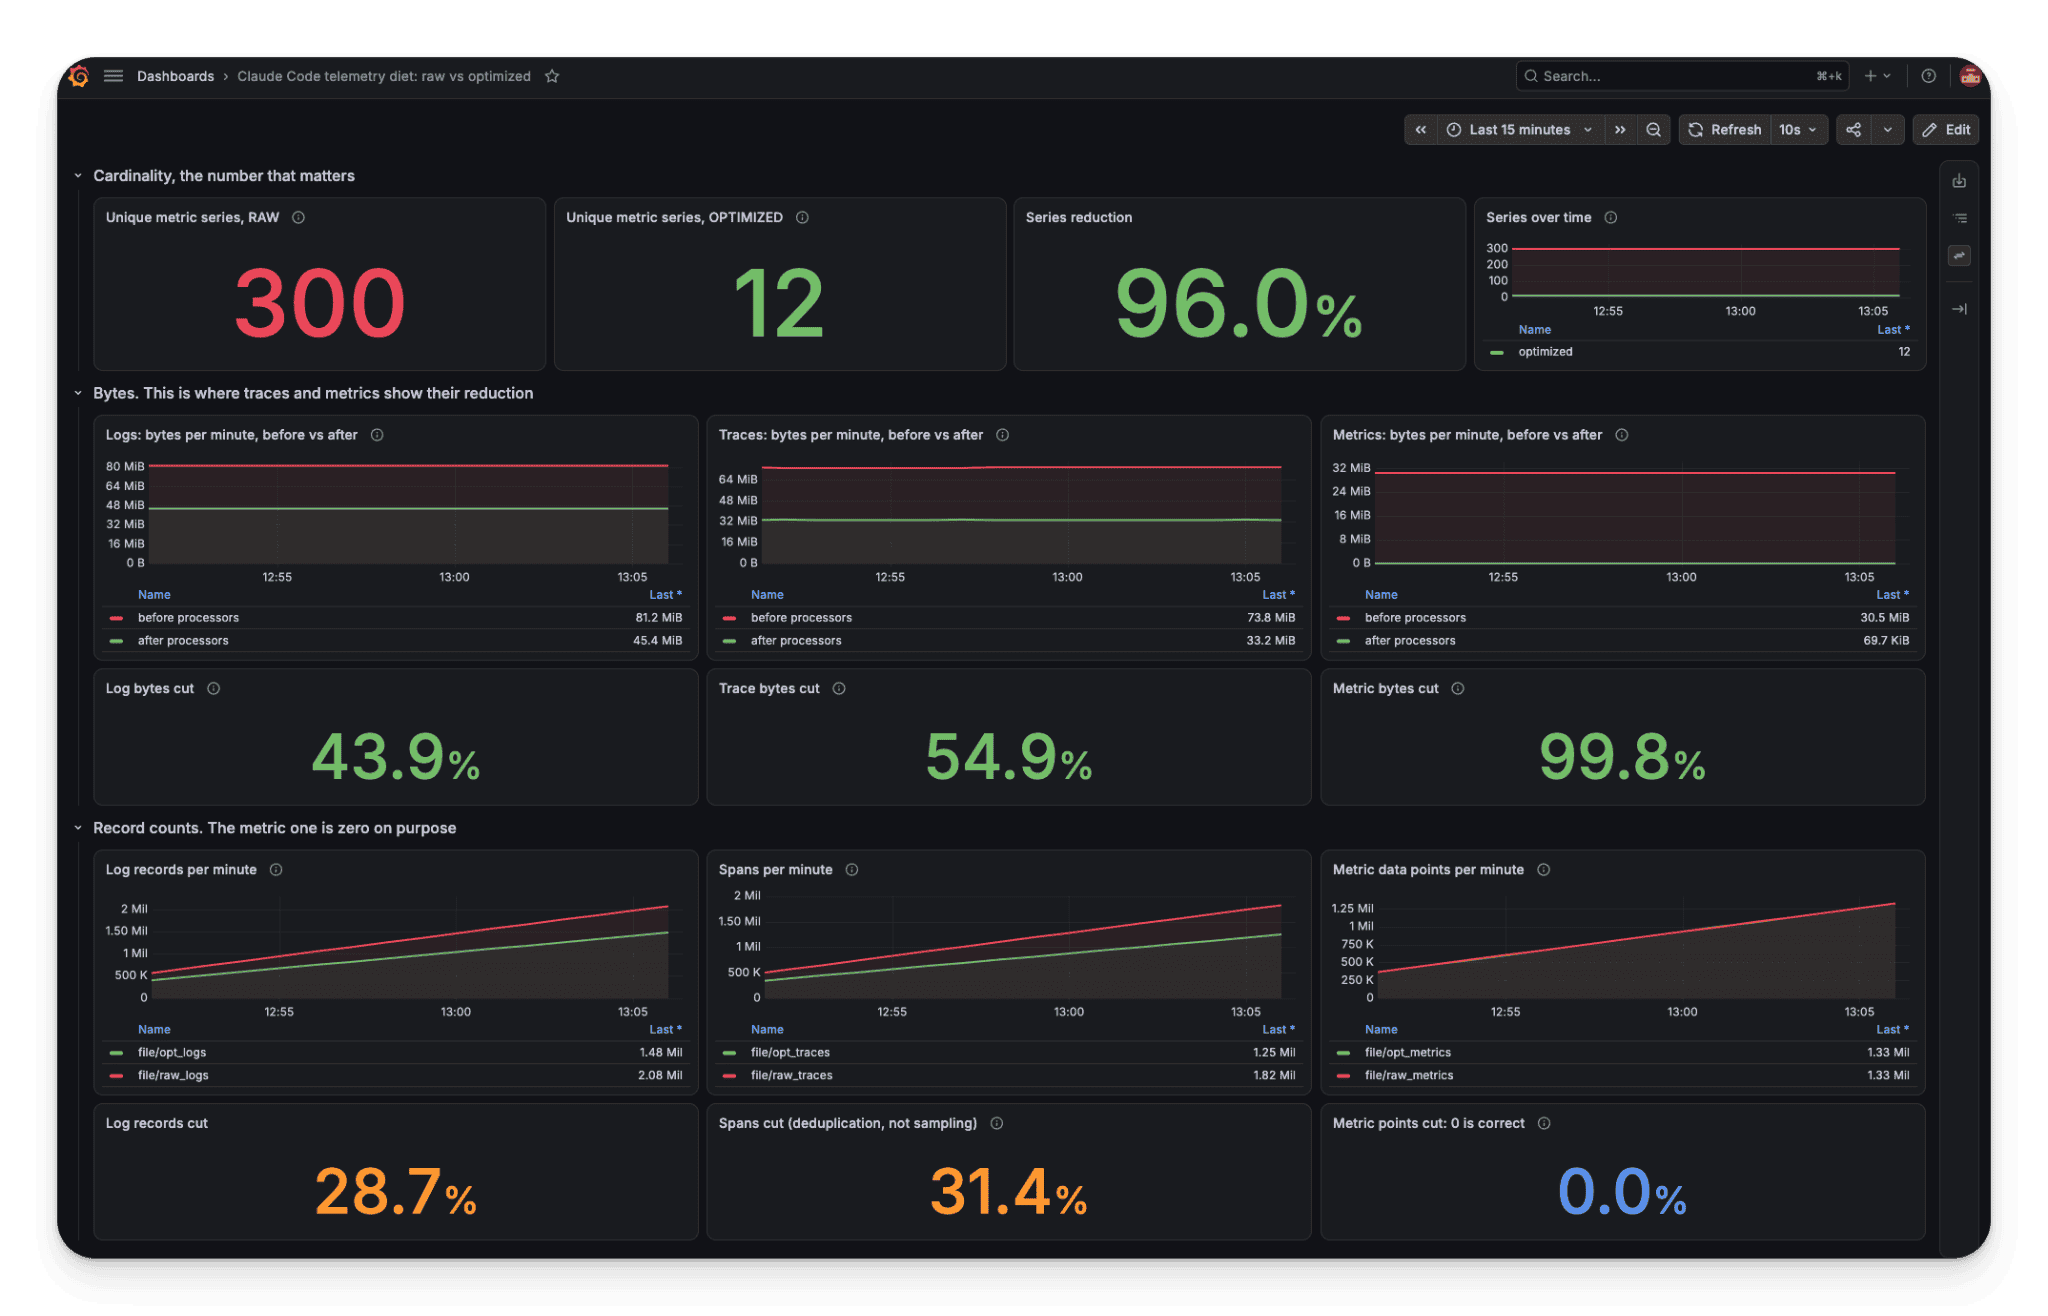Zoom out the time range
The image size is (2048, 1316).
click(x=1654, y=130)
